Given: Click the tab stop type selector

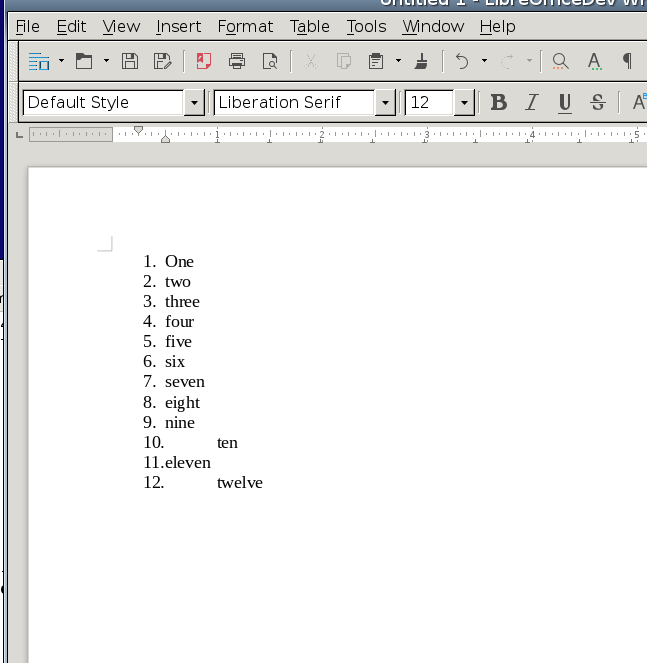Looking at the screenshot, I should [19, 135].
